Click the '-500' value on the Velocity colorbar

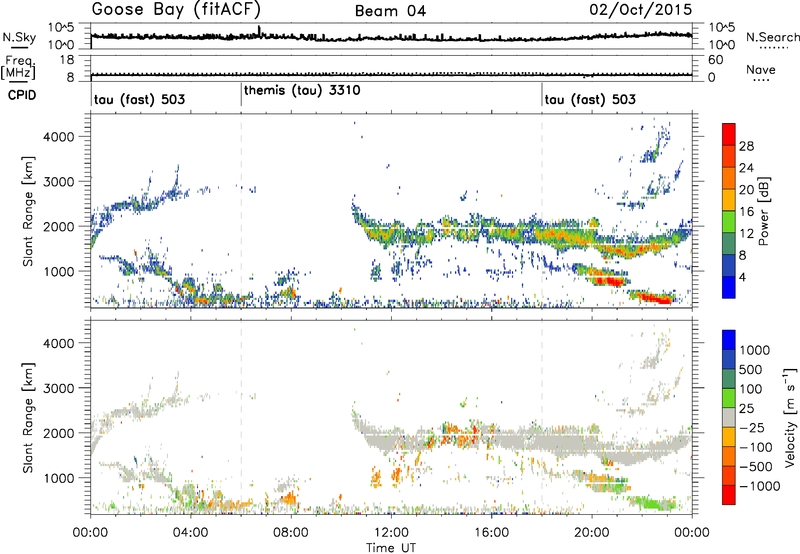click(x=756, y=466)
